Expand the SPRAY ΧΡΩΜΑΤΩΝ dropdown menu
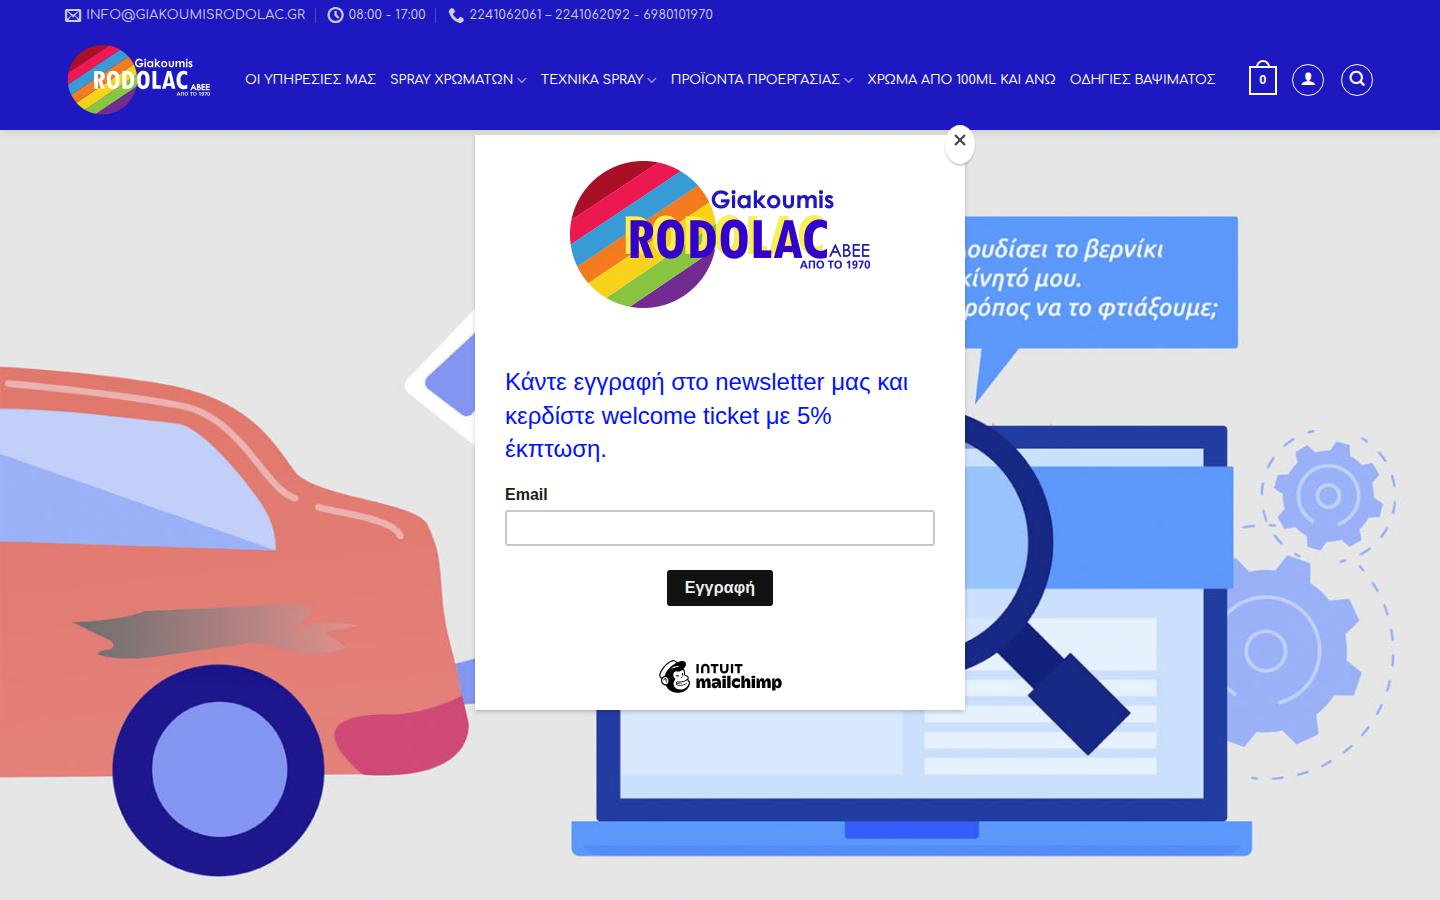 [x=458, y=79]
